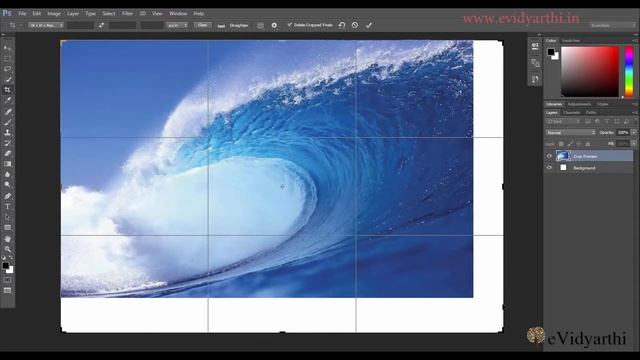Open the File menu
The width and height of the screenshot is (640, 360).
[22, 13]
